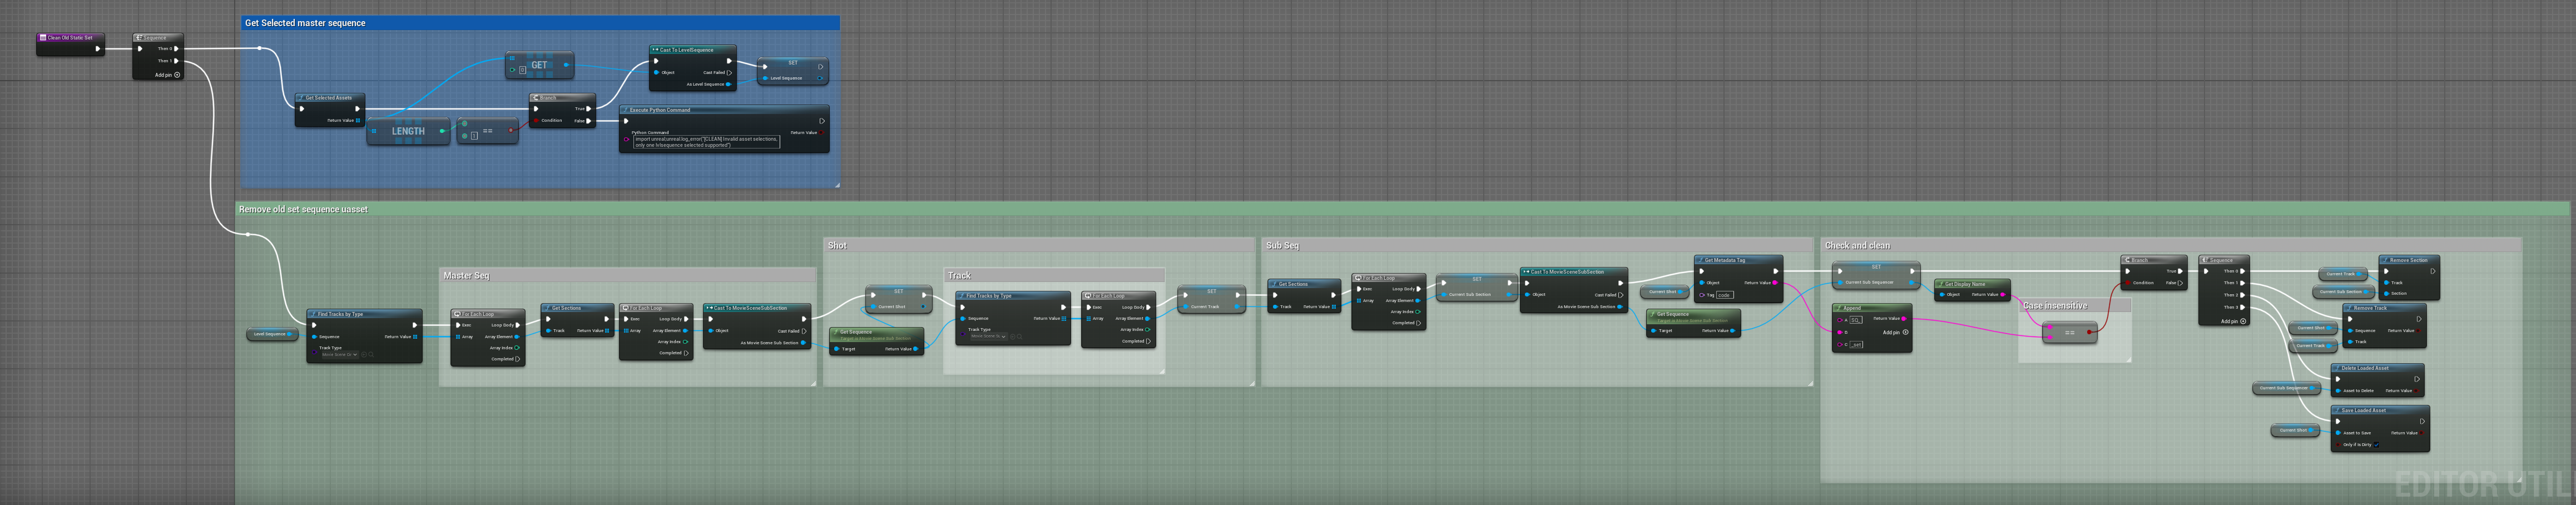Click the Then 1 exec pin of first Sequence
Screen dimensions: 2576x505
[x=176, y=61]
